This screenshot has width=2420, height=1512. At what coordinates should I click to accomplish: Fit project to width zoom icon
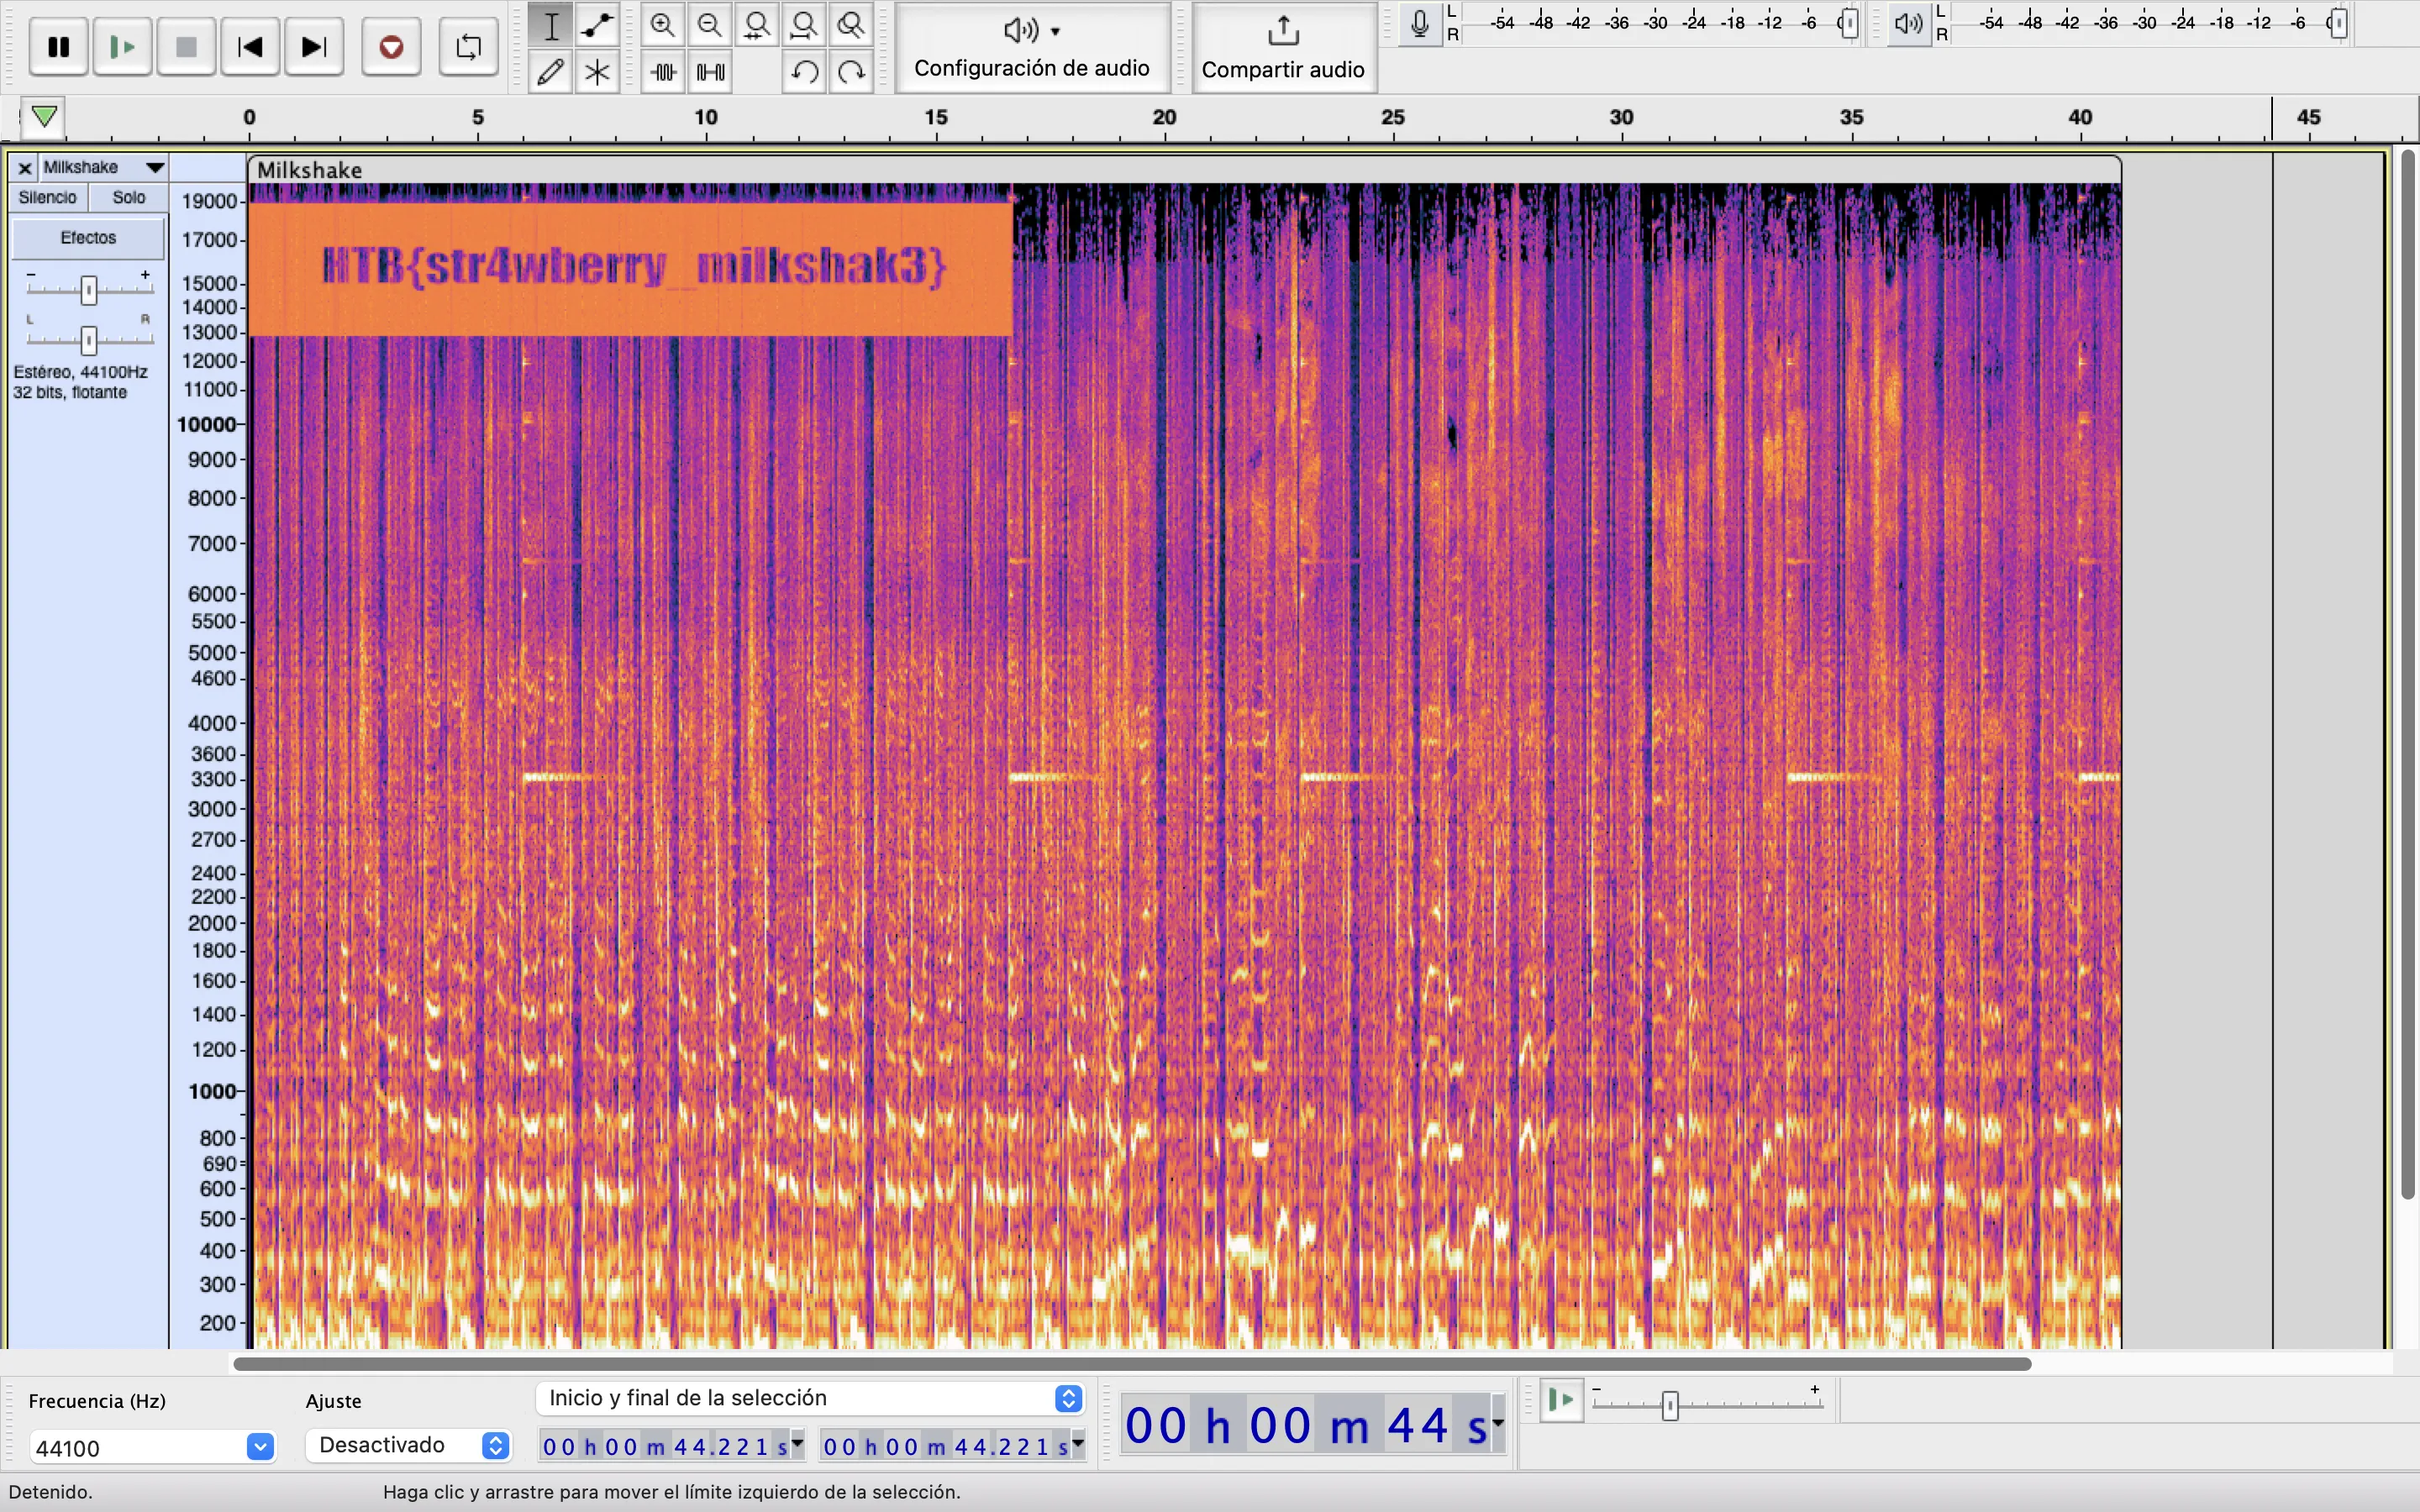pos(804,25)
